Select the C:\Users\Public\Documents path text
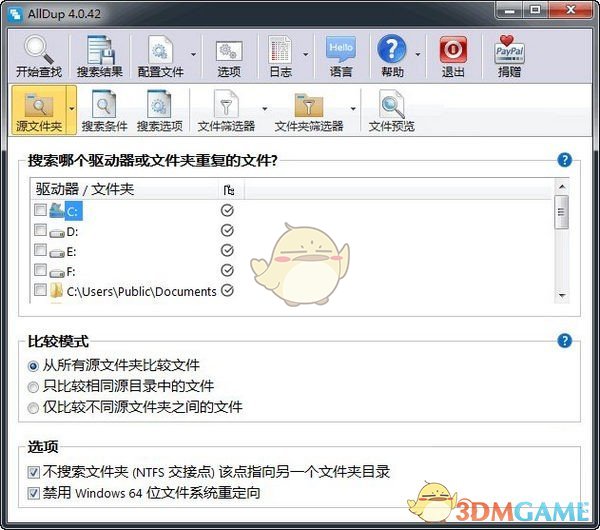The width and height of the screenshot is (600, 530). [142, 292]
